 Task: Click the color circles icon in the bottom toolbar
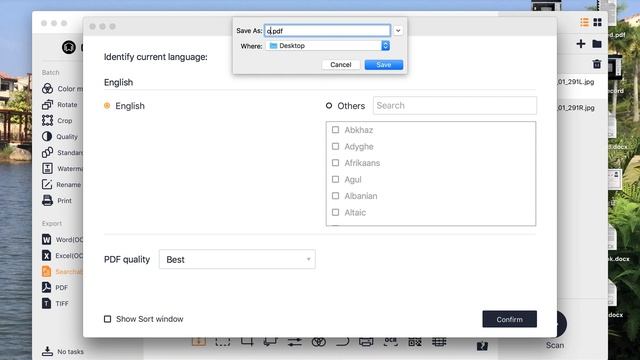point(318,342)
